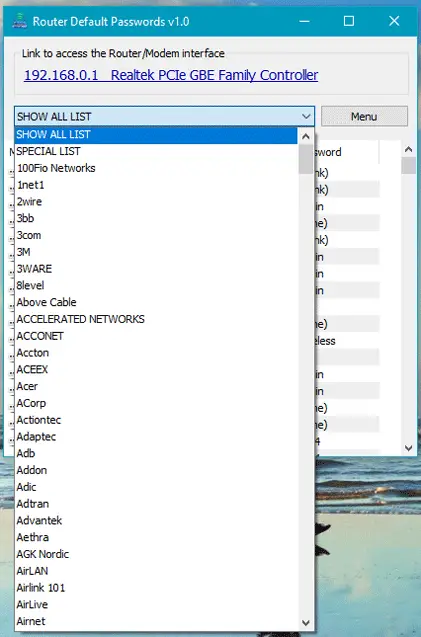Collapse the SHOW ALL LIST combo box arrow

pyautogui.click(x=306, y=117)
